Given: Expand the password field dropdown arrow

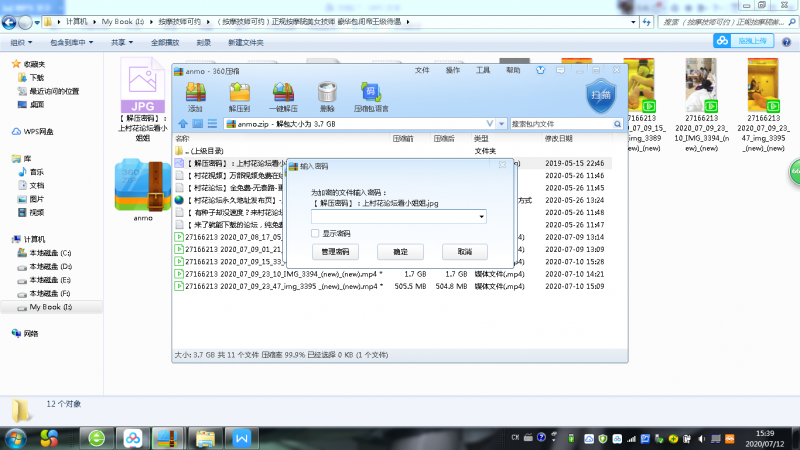Looking at the screenshot, I should tap(482, 216).
